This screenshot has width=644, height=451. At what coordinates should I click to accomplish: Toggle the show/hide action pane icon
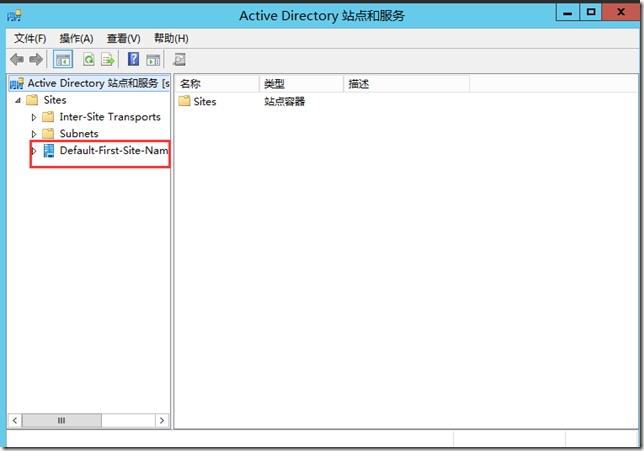(153, 60)
